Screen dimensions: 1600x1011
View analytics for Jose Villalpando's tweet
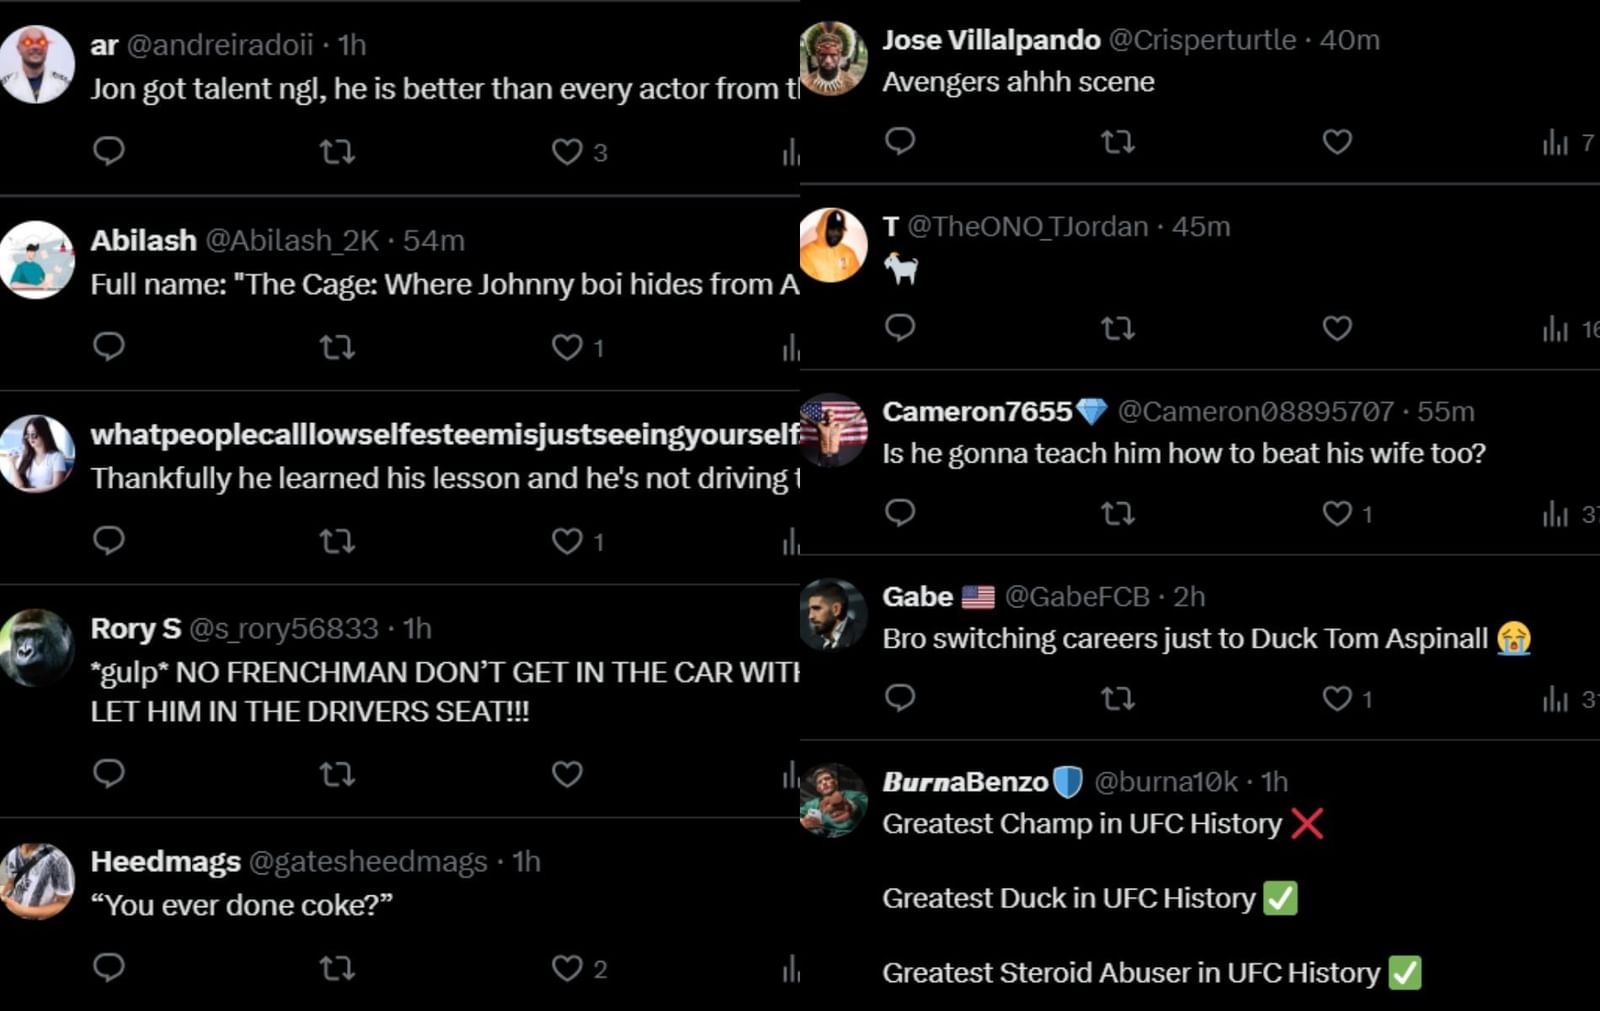click(x=1555, y=143)
